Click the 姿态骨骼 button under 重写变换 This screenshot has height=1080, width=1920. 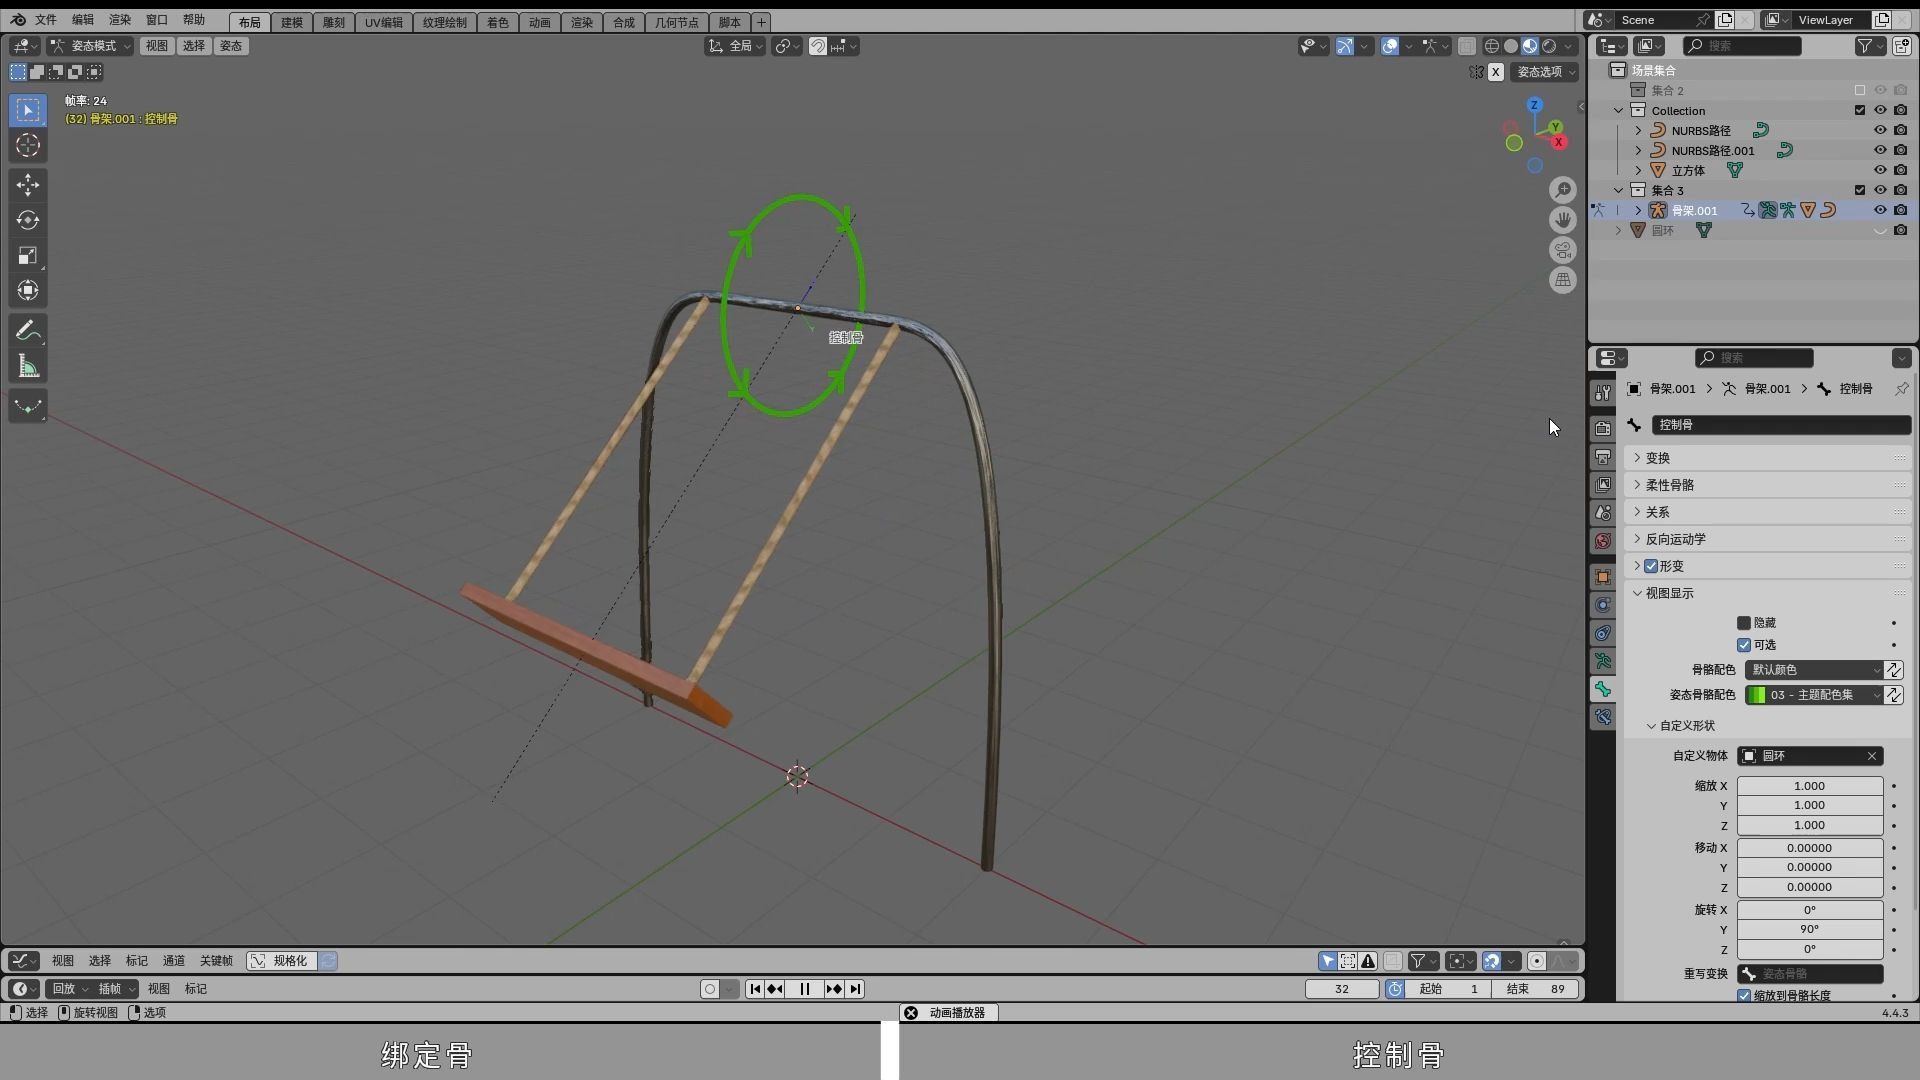(1810, 974)
